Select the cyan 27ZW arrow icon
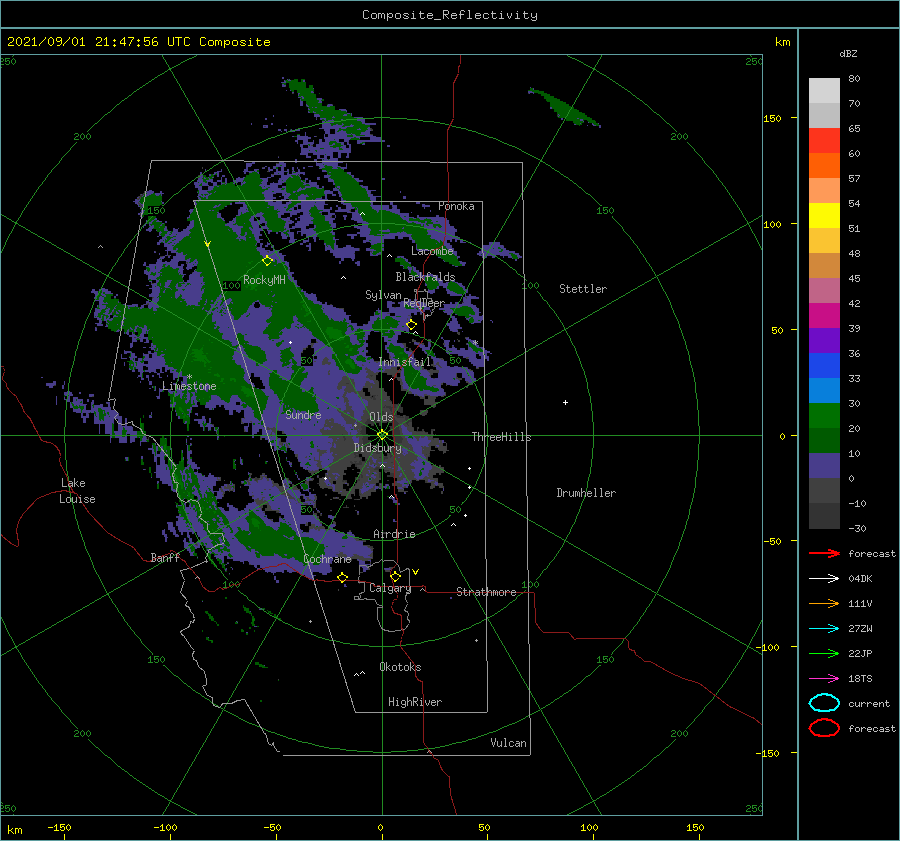Viewport: 900px width, 841px height. tap(824, 629)
